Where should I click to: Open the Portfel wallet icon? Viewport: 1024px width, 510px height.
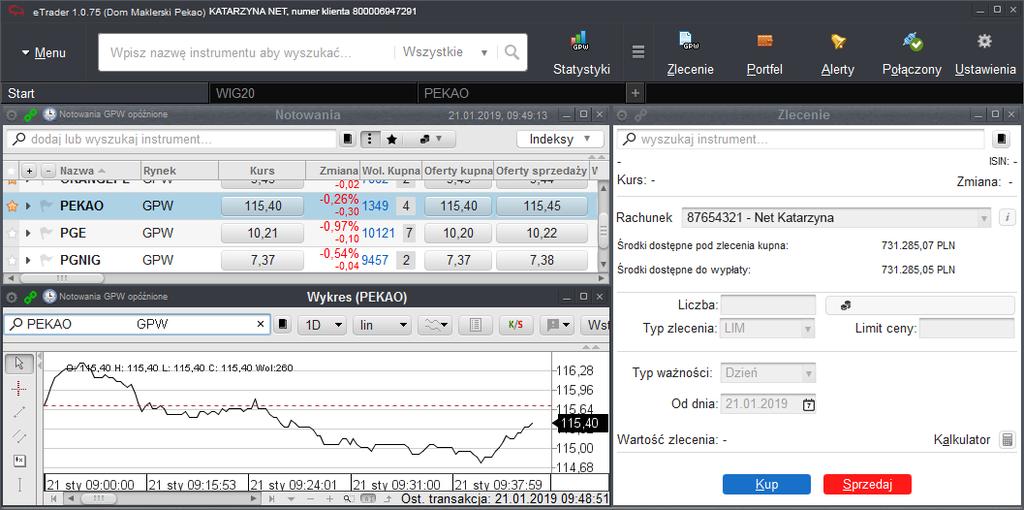pyautogui.click(x=765, y=41)
